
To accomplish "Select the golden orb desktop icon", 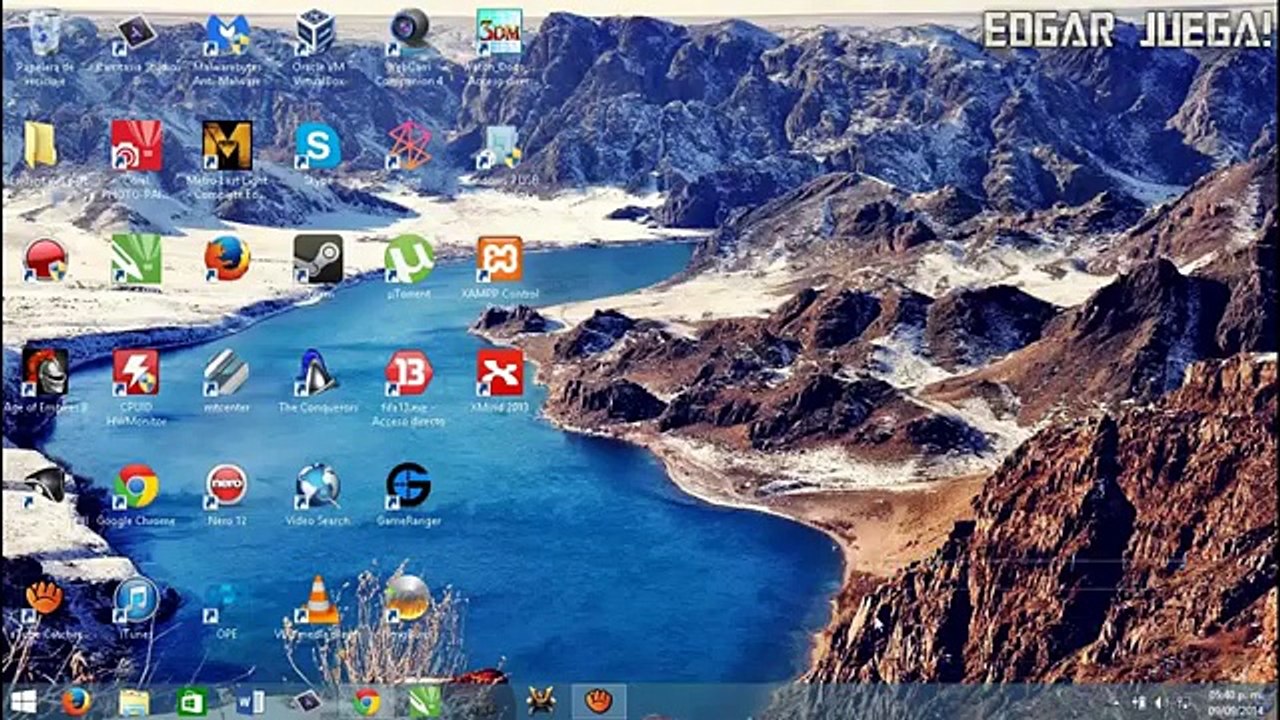I will 408,600.
